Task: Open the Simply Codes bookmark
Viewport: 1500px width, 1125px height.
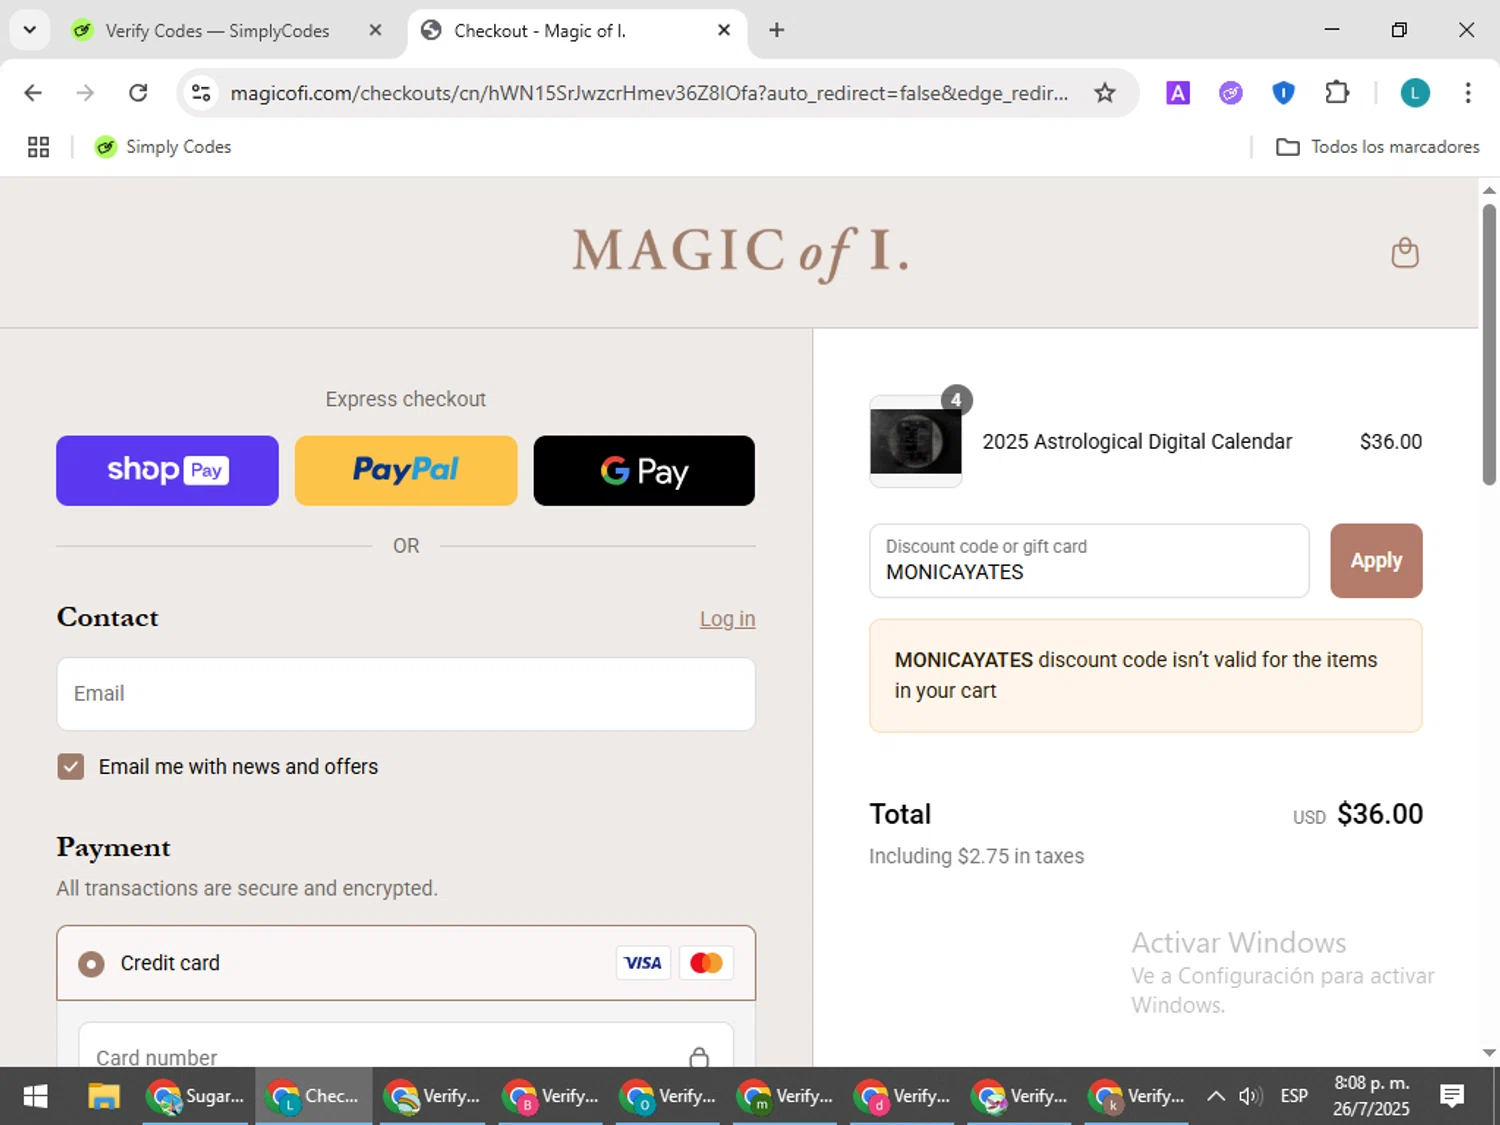Action: (163, 147)
